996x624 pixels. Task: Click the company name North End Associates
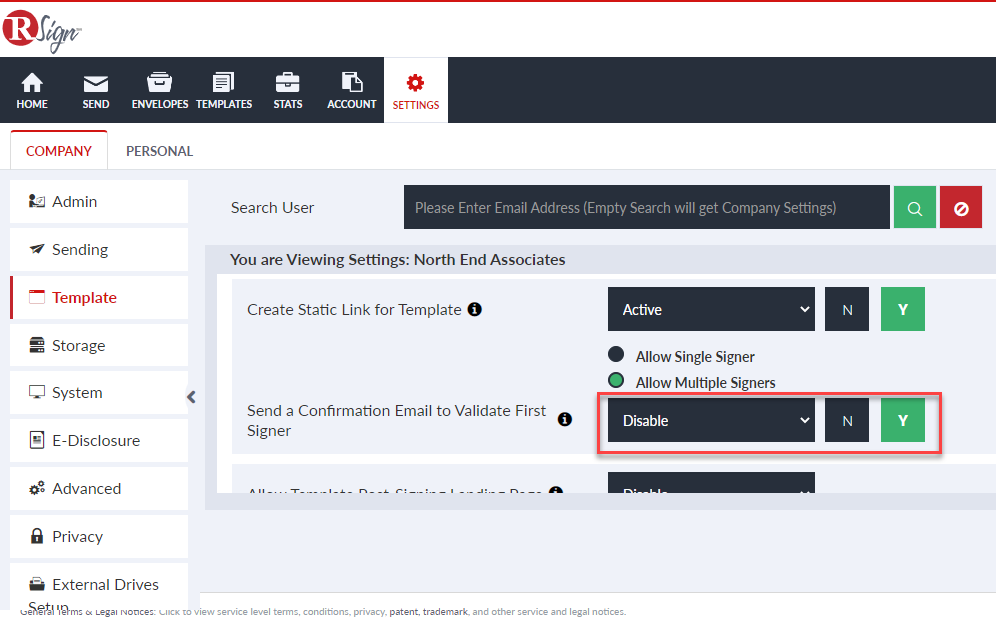(489, 260)
